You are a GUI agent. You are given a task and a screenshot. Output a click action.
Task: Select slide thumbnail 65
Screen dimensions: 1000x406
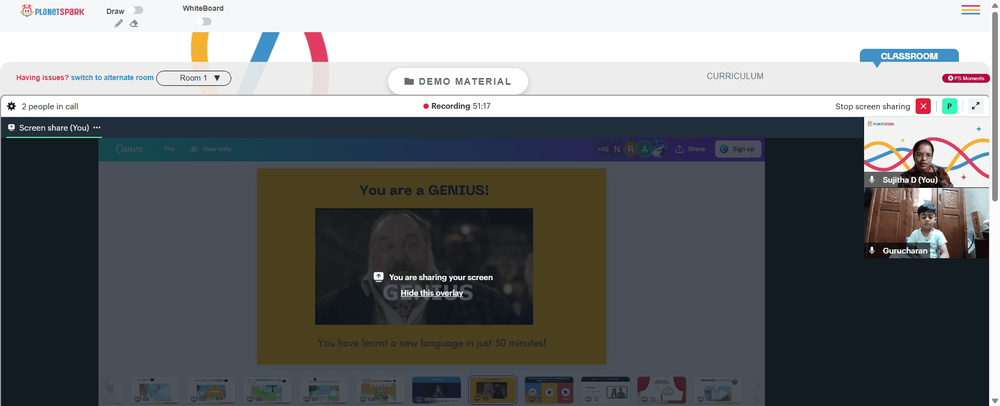click(211, 390)
